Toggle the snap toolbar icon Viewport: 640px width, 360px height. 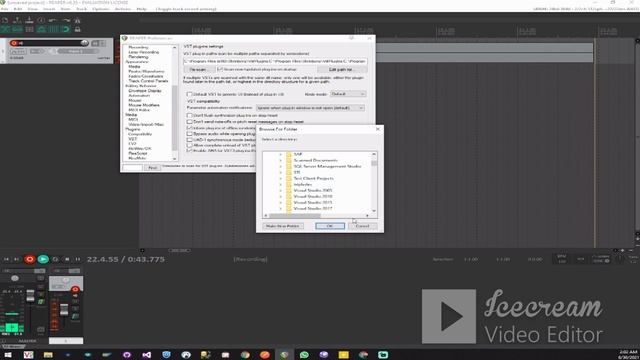(x=65, y=29)
